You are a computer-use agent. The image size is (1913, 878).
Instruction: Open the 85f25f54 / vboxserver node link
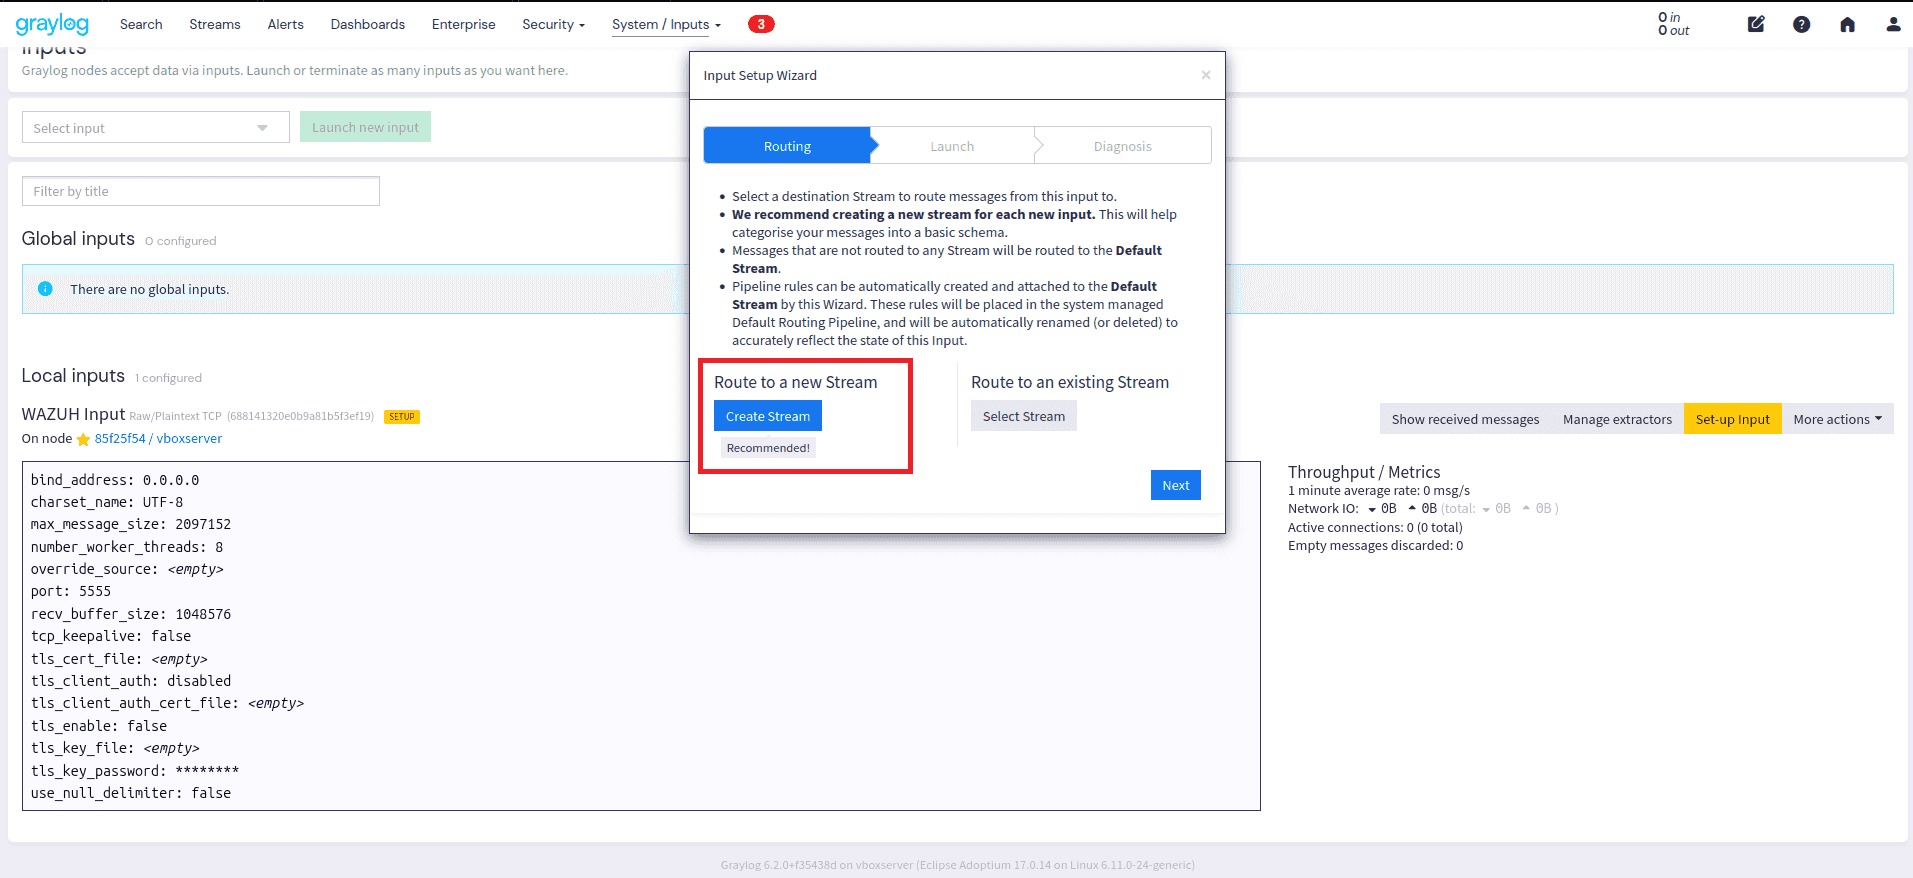[x=158, y=439]
